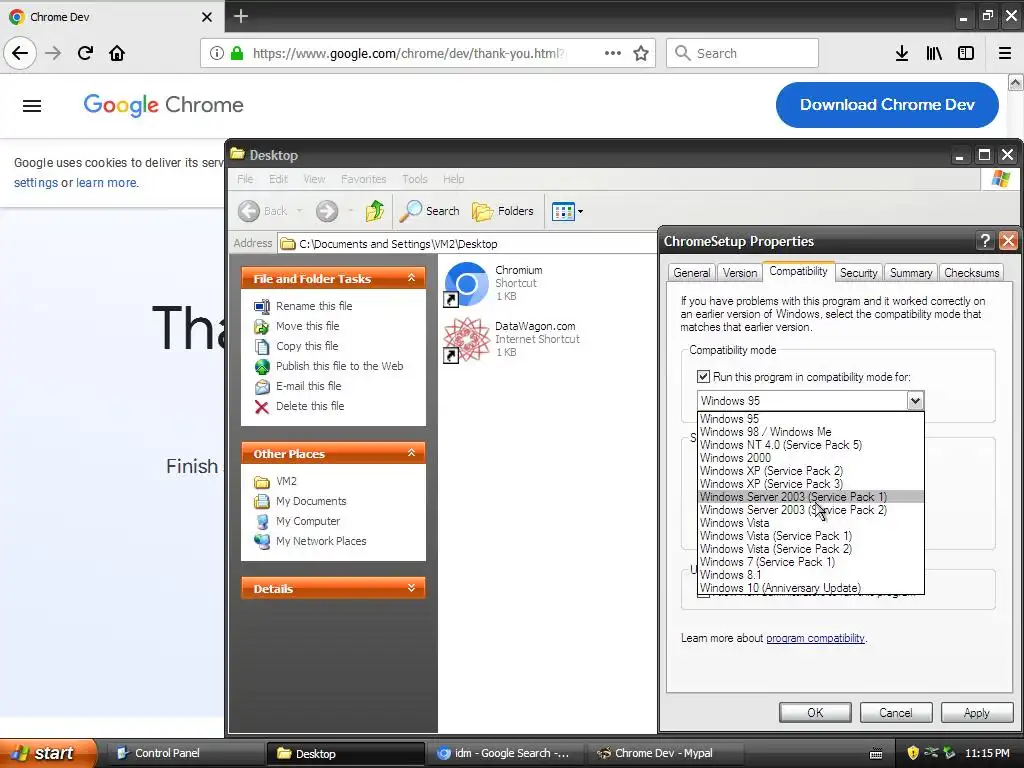Click E-mail this file task
The width and height of the screenshot is (1024, 768).
pyautogui.click(x=308, y=386)
